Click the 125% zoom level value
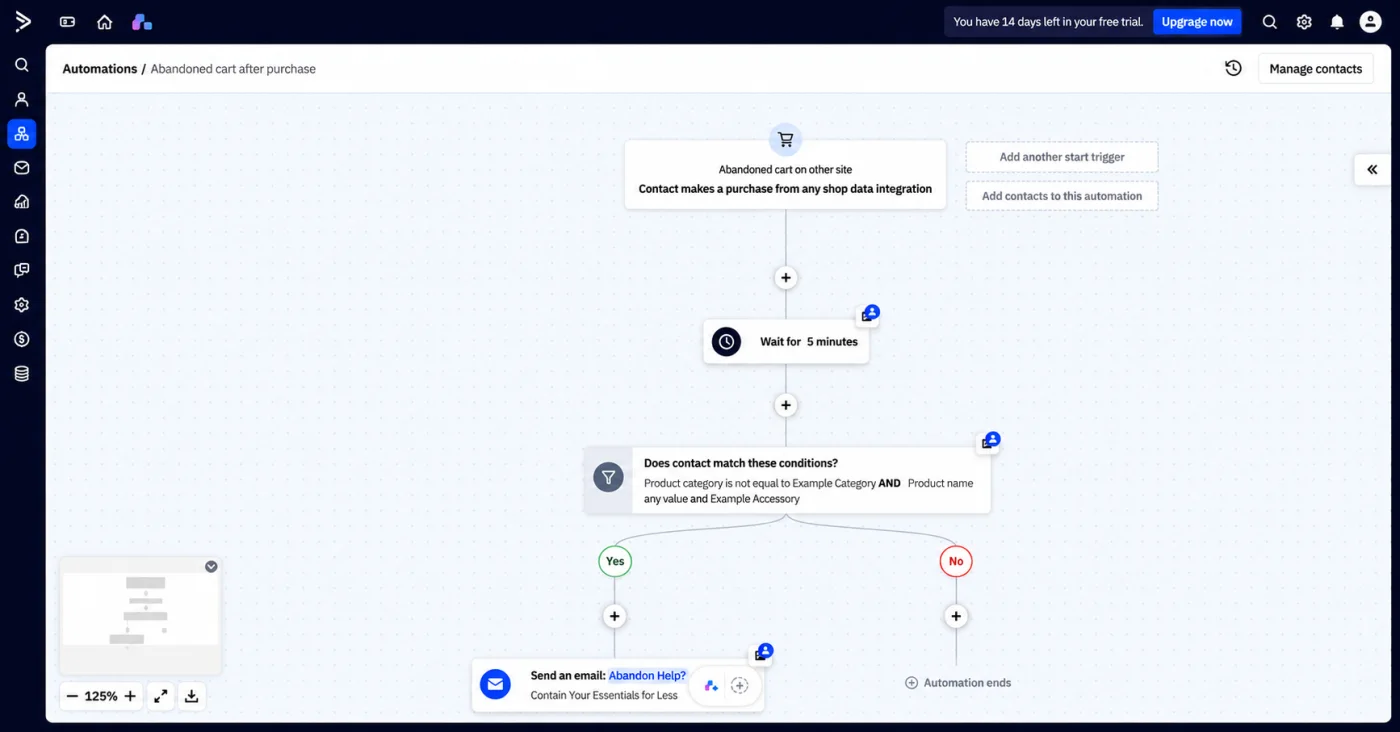The height and width of the screenshot is (732, 1400). [101, 696]
